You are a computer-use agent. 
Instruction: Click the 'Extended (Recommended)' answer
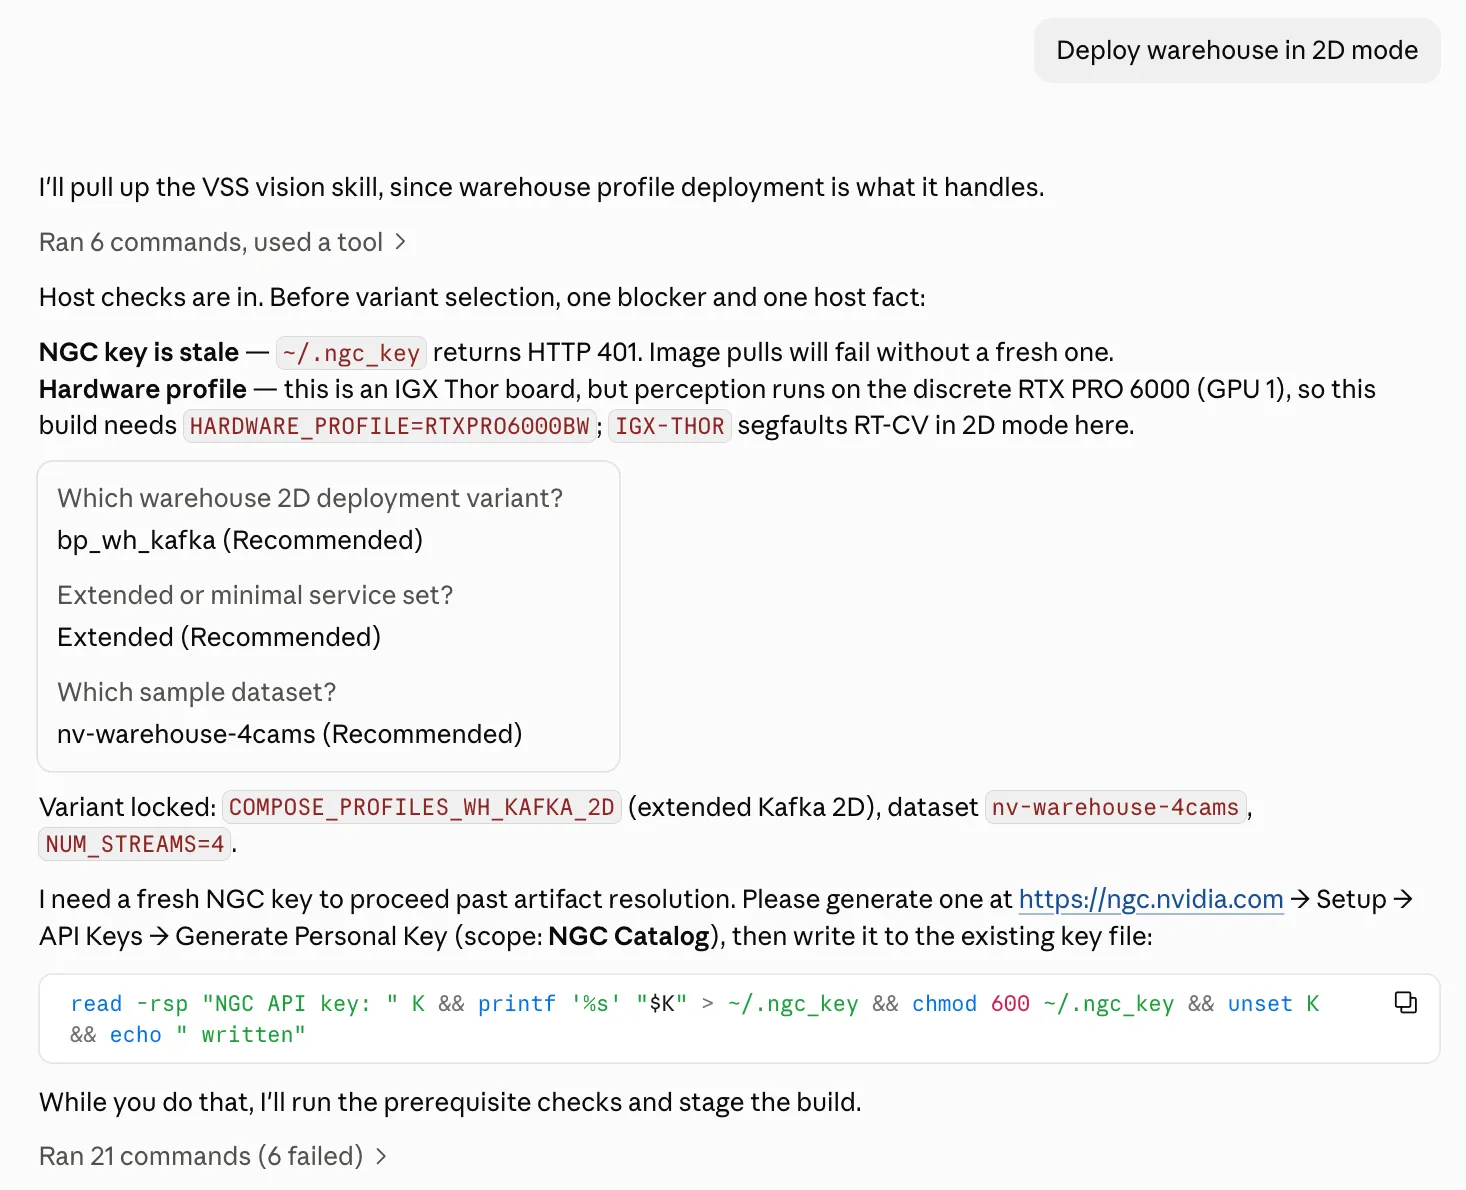pyautogui.click(x=219, y=637)
